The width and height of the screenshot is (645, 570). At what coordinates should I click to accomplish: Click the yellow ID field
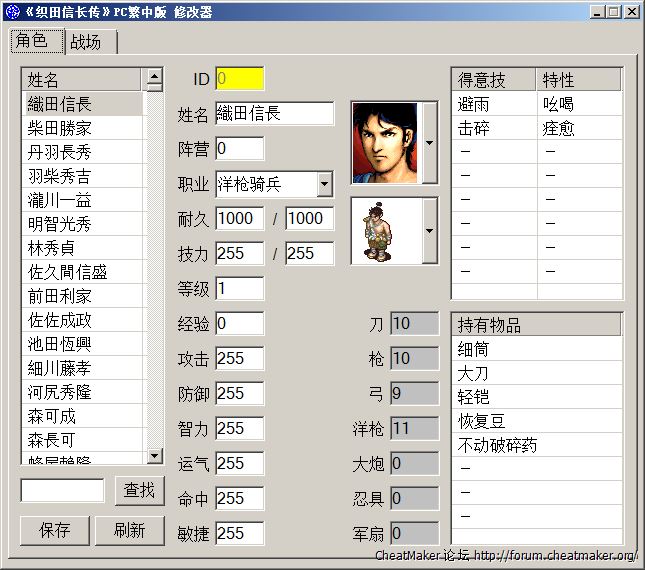(x=240, y=78)
